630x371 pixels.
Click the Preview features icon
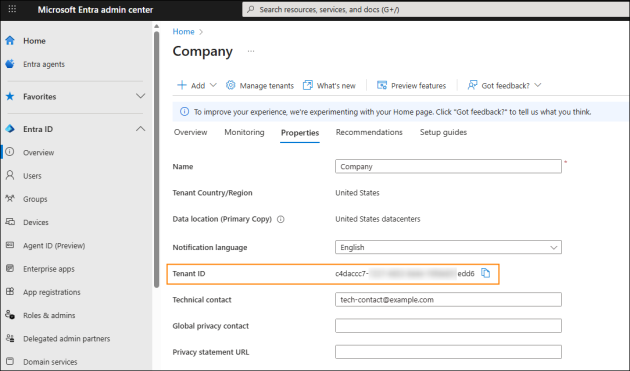pyautogui.click(x=382, y=85)
